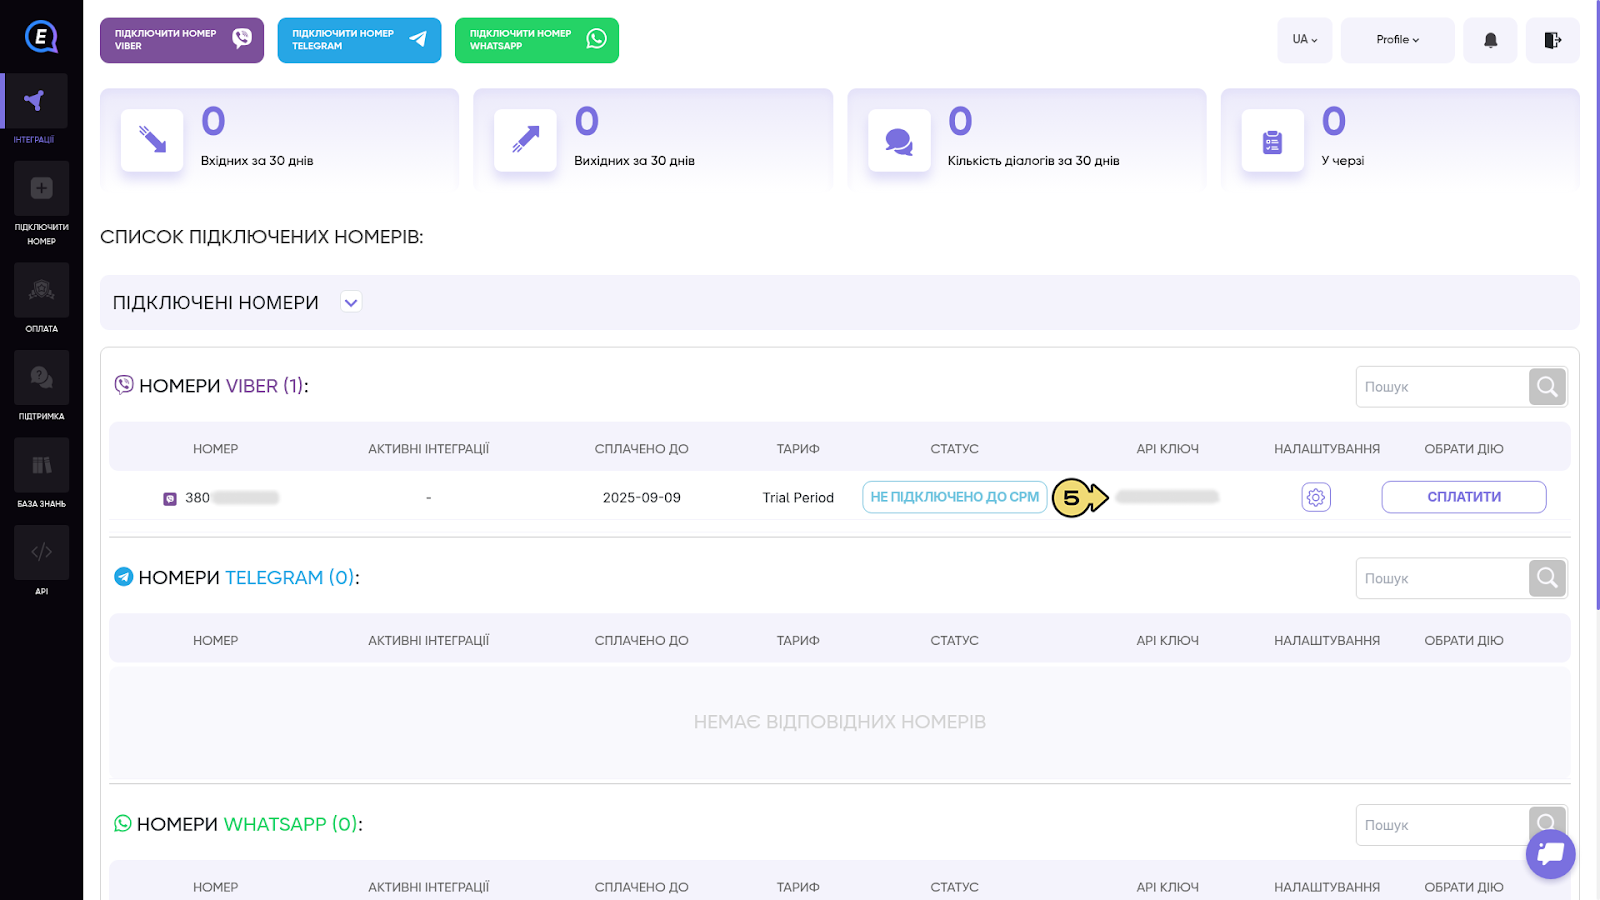Click the Telegram search field

pos(1442,578)
